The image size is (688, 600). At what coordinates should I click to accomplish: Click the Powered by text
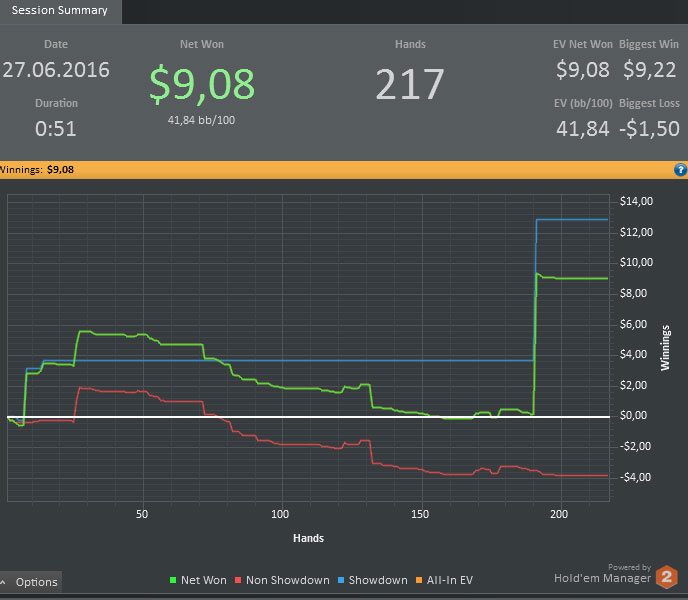tap(629, 567)
